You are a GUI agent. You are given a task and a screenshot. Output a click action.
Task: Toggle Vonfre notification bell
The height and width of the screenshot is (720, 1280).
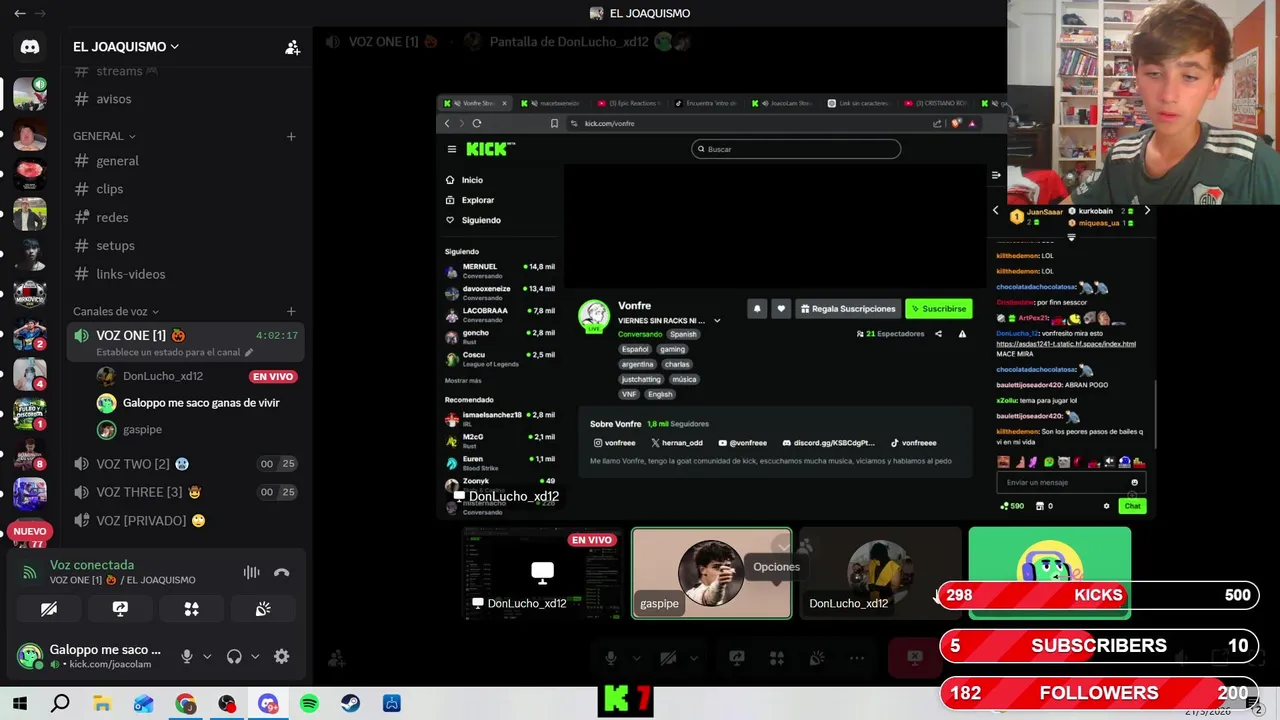(x=757, y=309)
